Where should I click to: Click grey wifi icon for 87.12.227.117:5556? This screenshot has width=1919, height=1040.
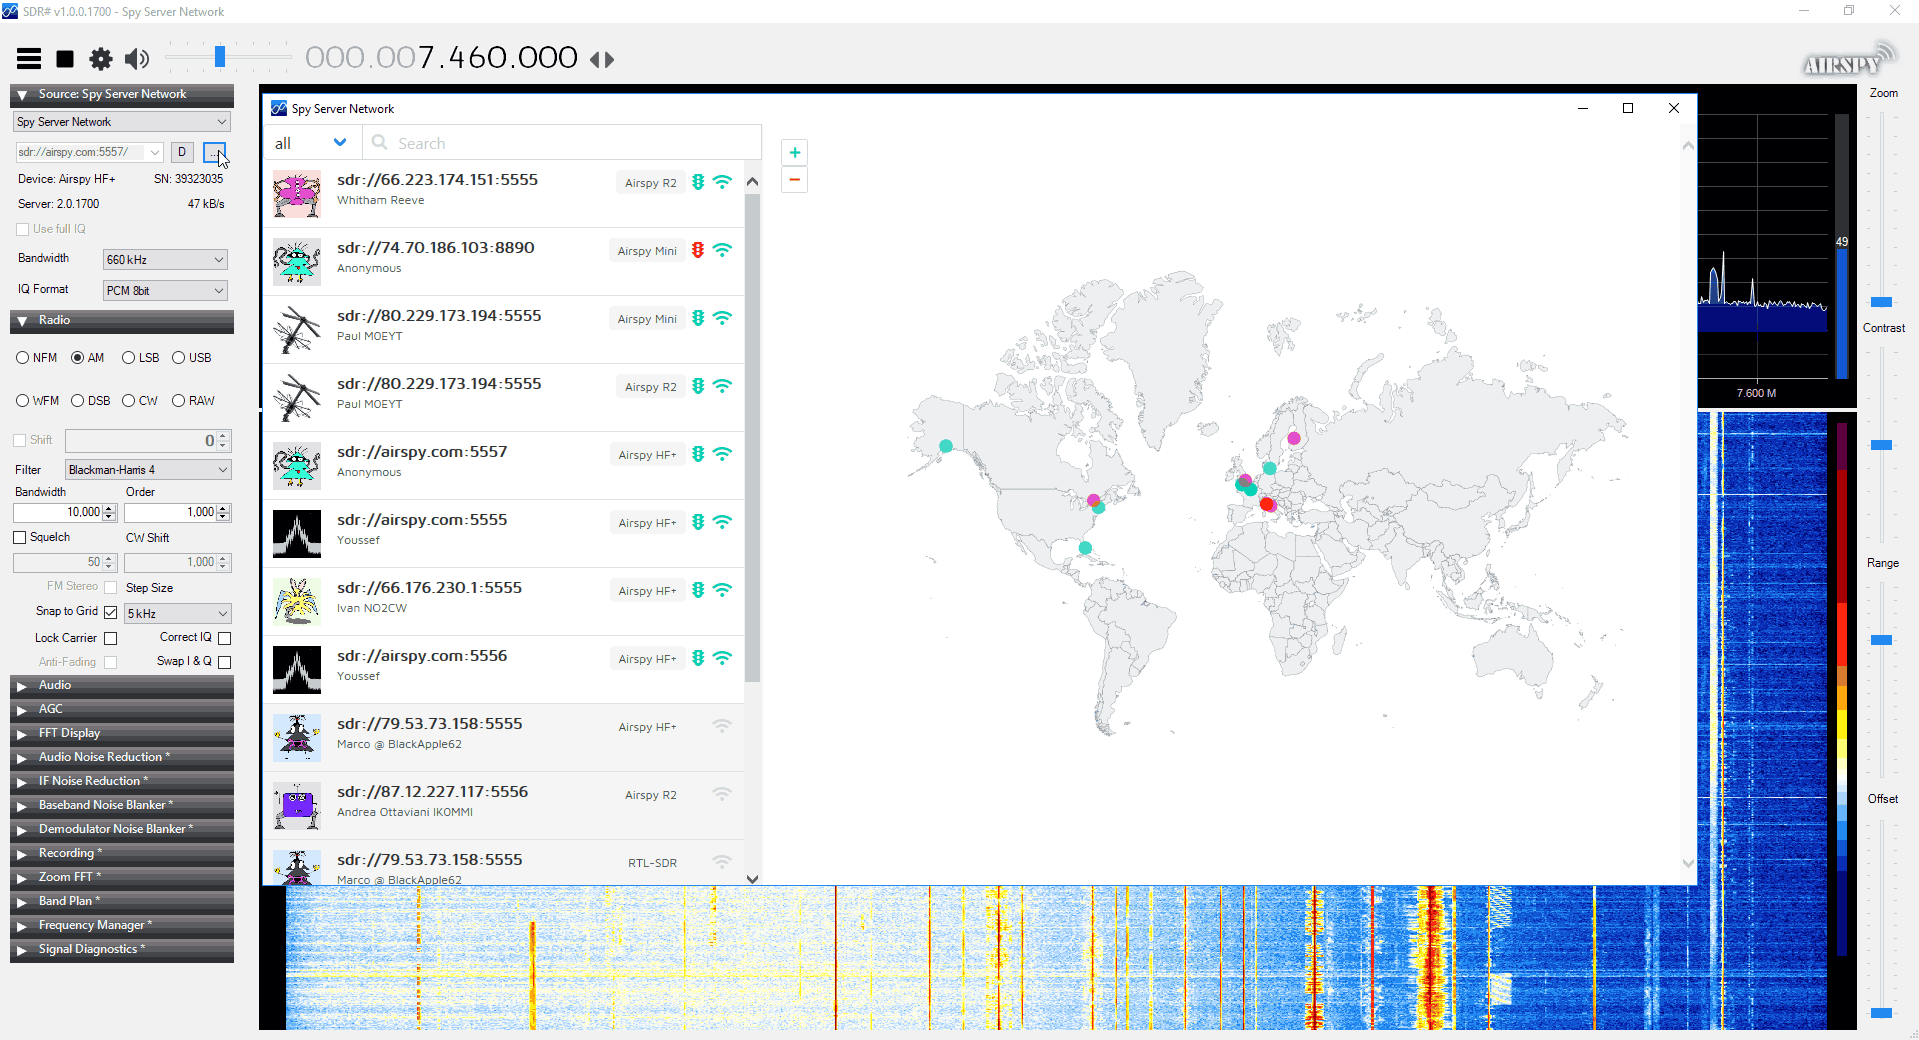pos(722,794)
